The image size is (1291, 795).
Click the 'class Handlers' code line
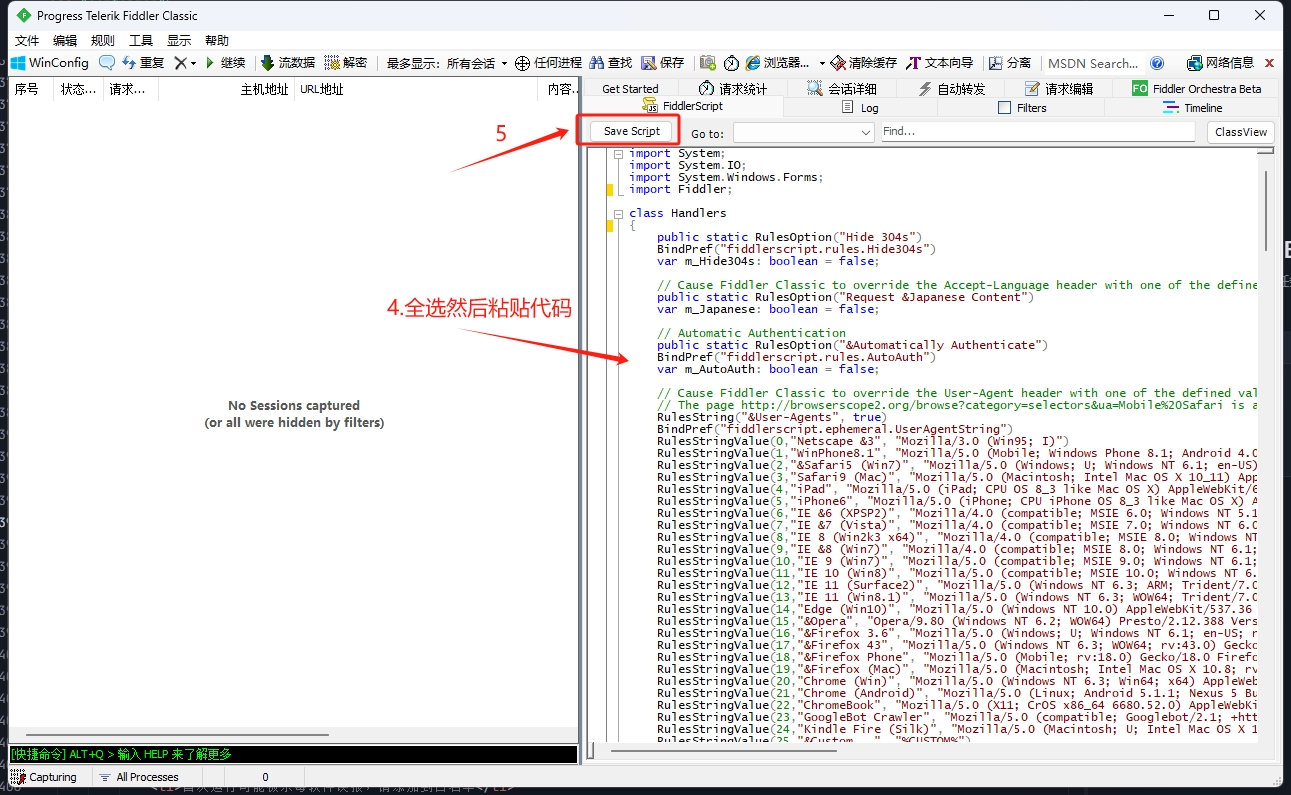678,213
